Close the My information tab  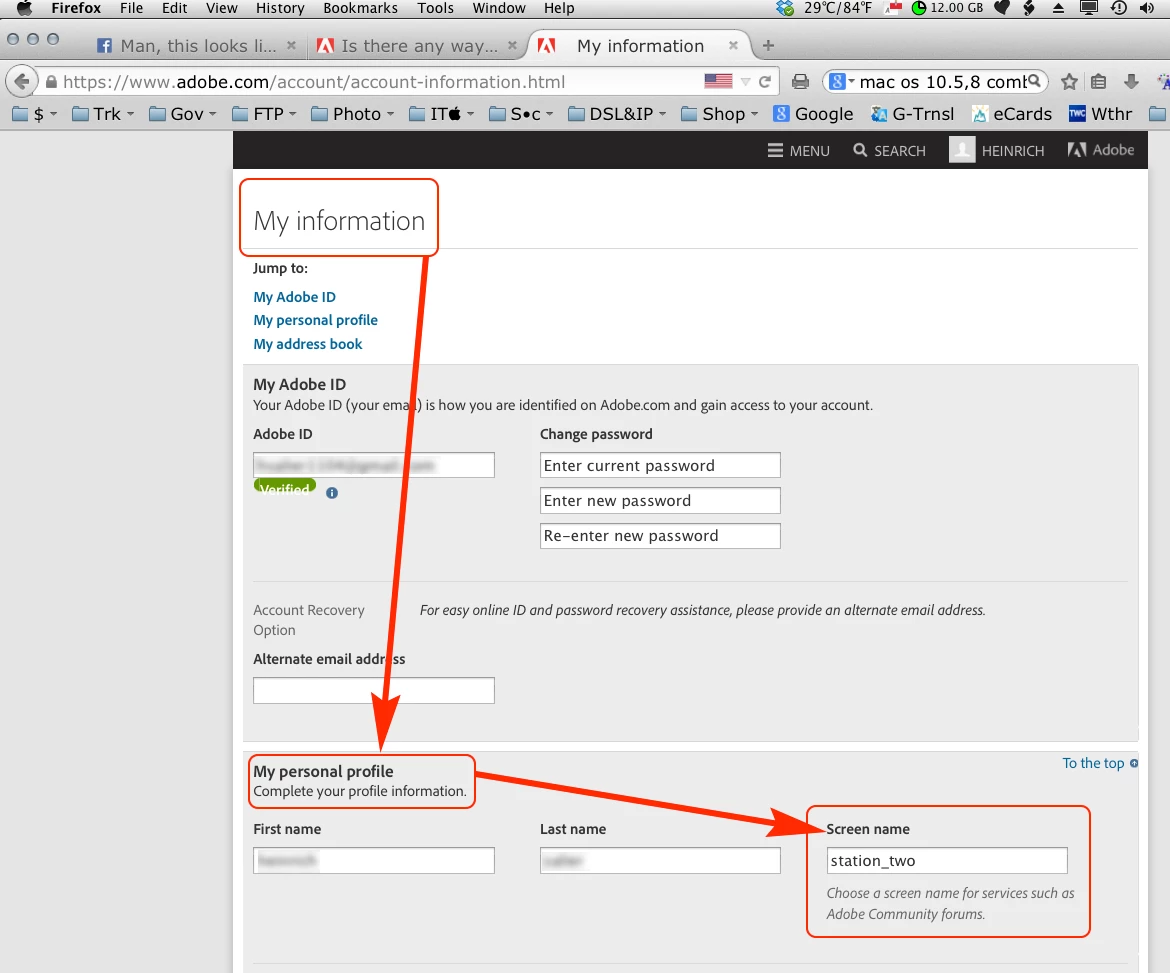tap(733, 46)
